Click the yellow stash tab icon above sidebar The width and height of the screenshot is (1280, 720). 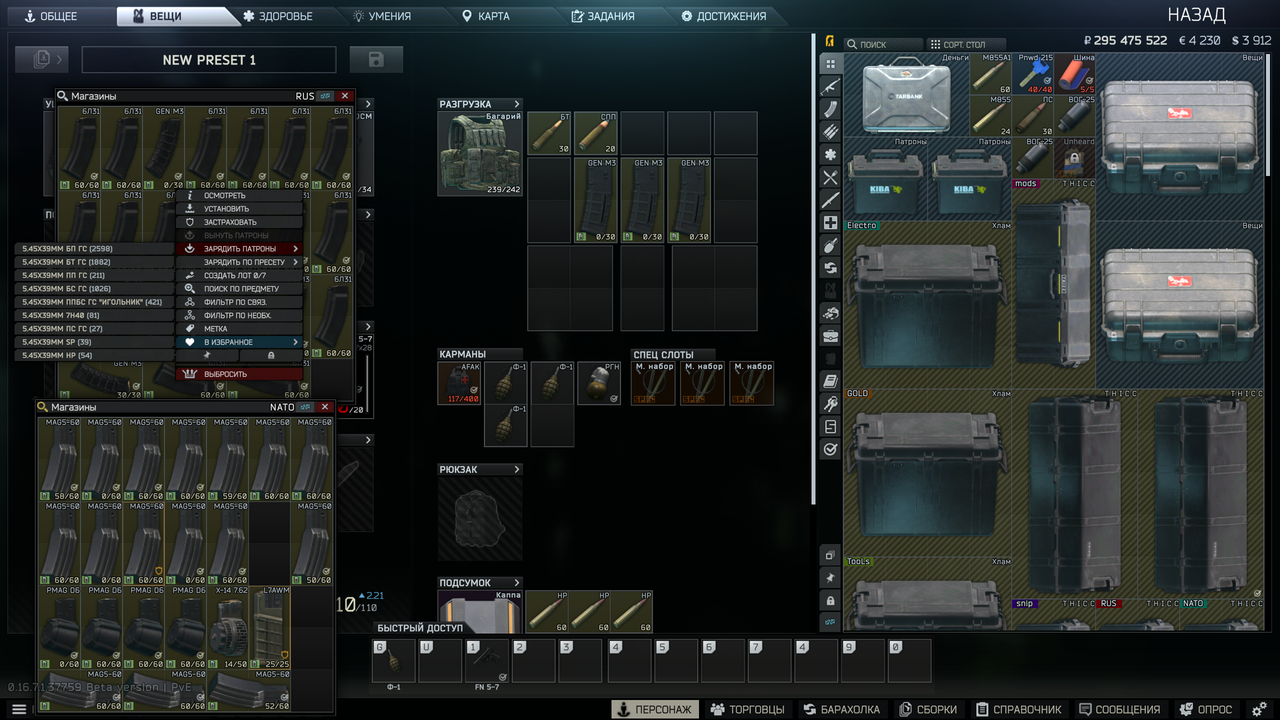tap(830, 42)
